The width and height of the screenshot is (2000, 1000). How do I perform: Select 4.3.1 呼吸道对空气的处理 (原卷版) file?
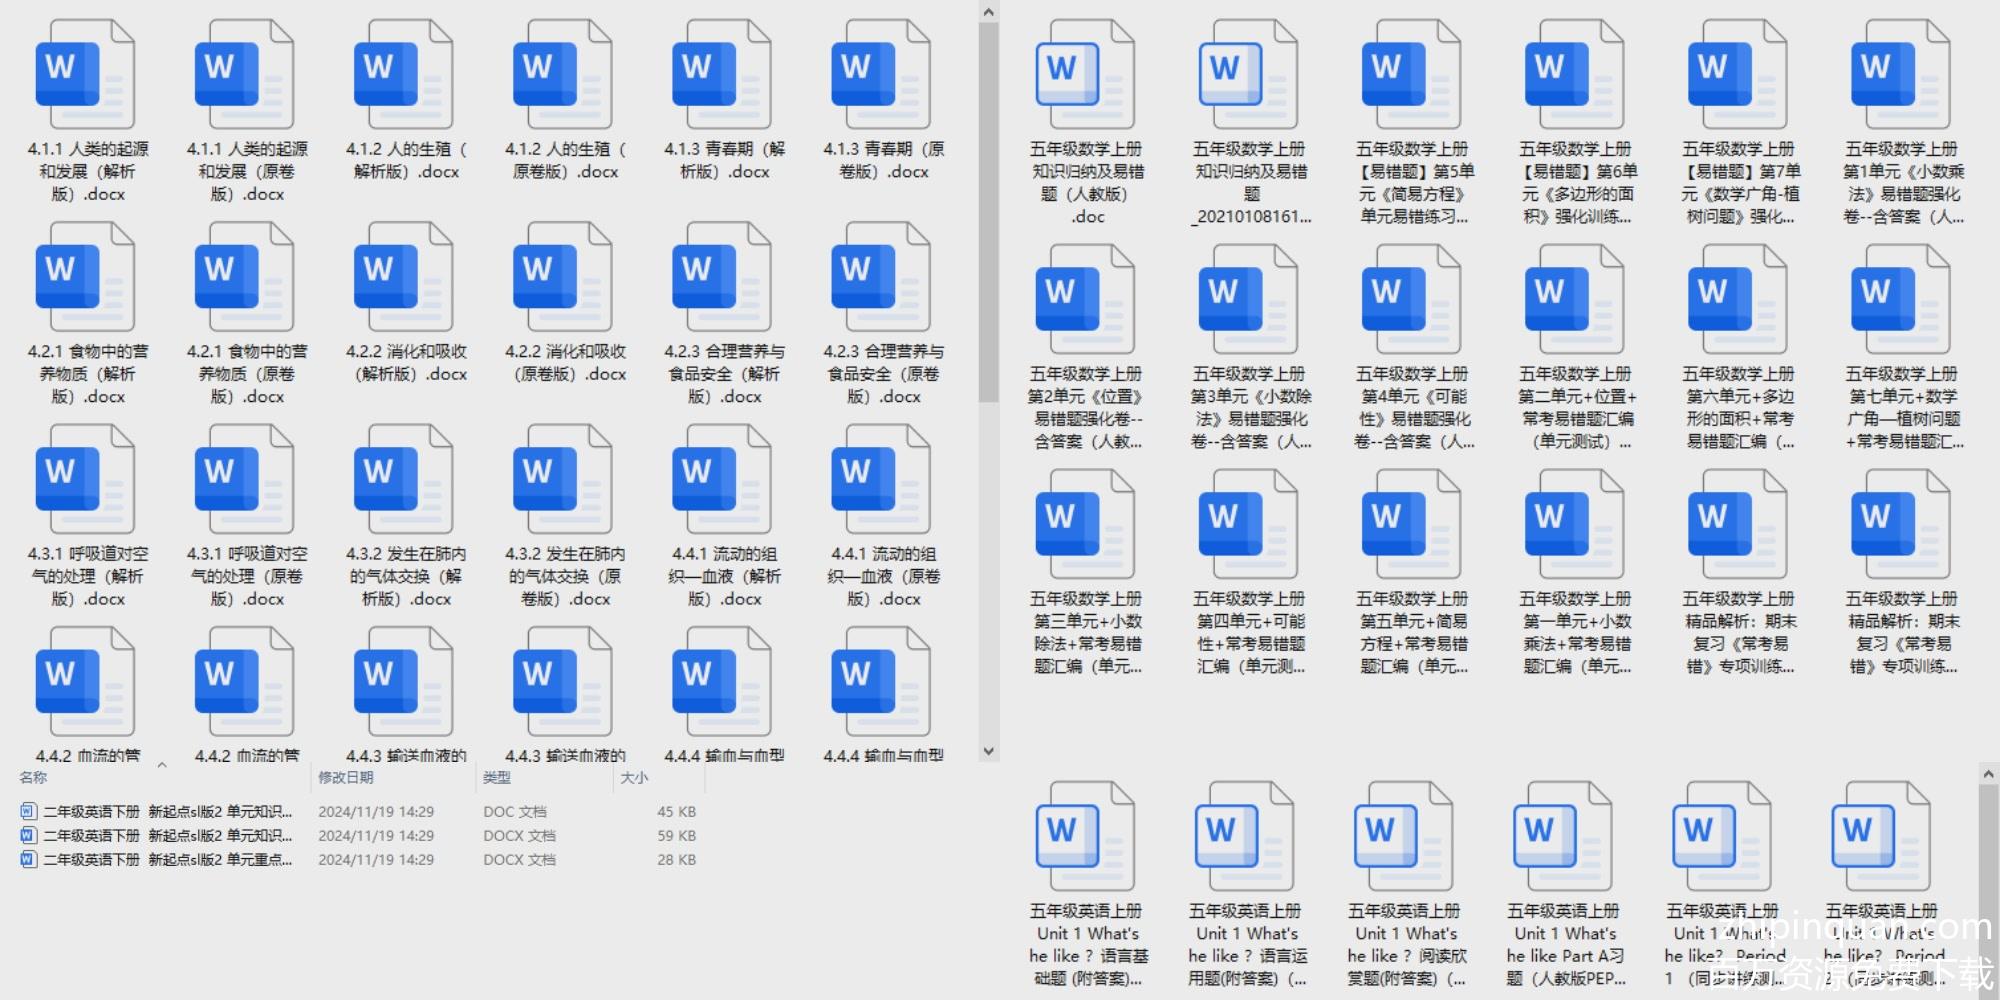click(x=245, y=479)
